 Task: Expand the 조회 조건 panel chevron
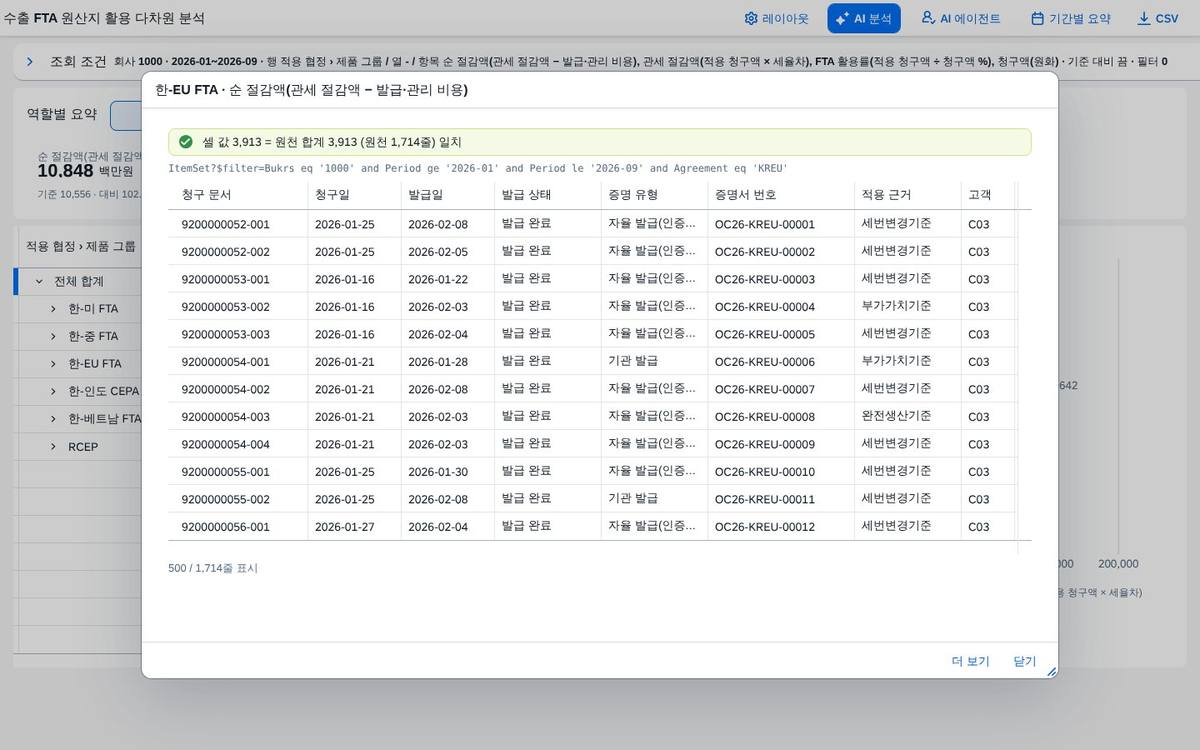(30, 61)
